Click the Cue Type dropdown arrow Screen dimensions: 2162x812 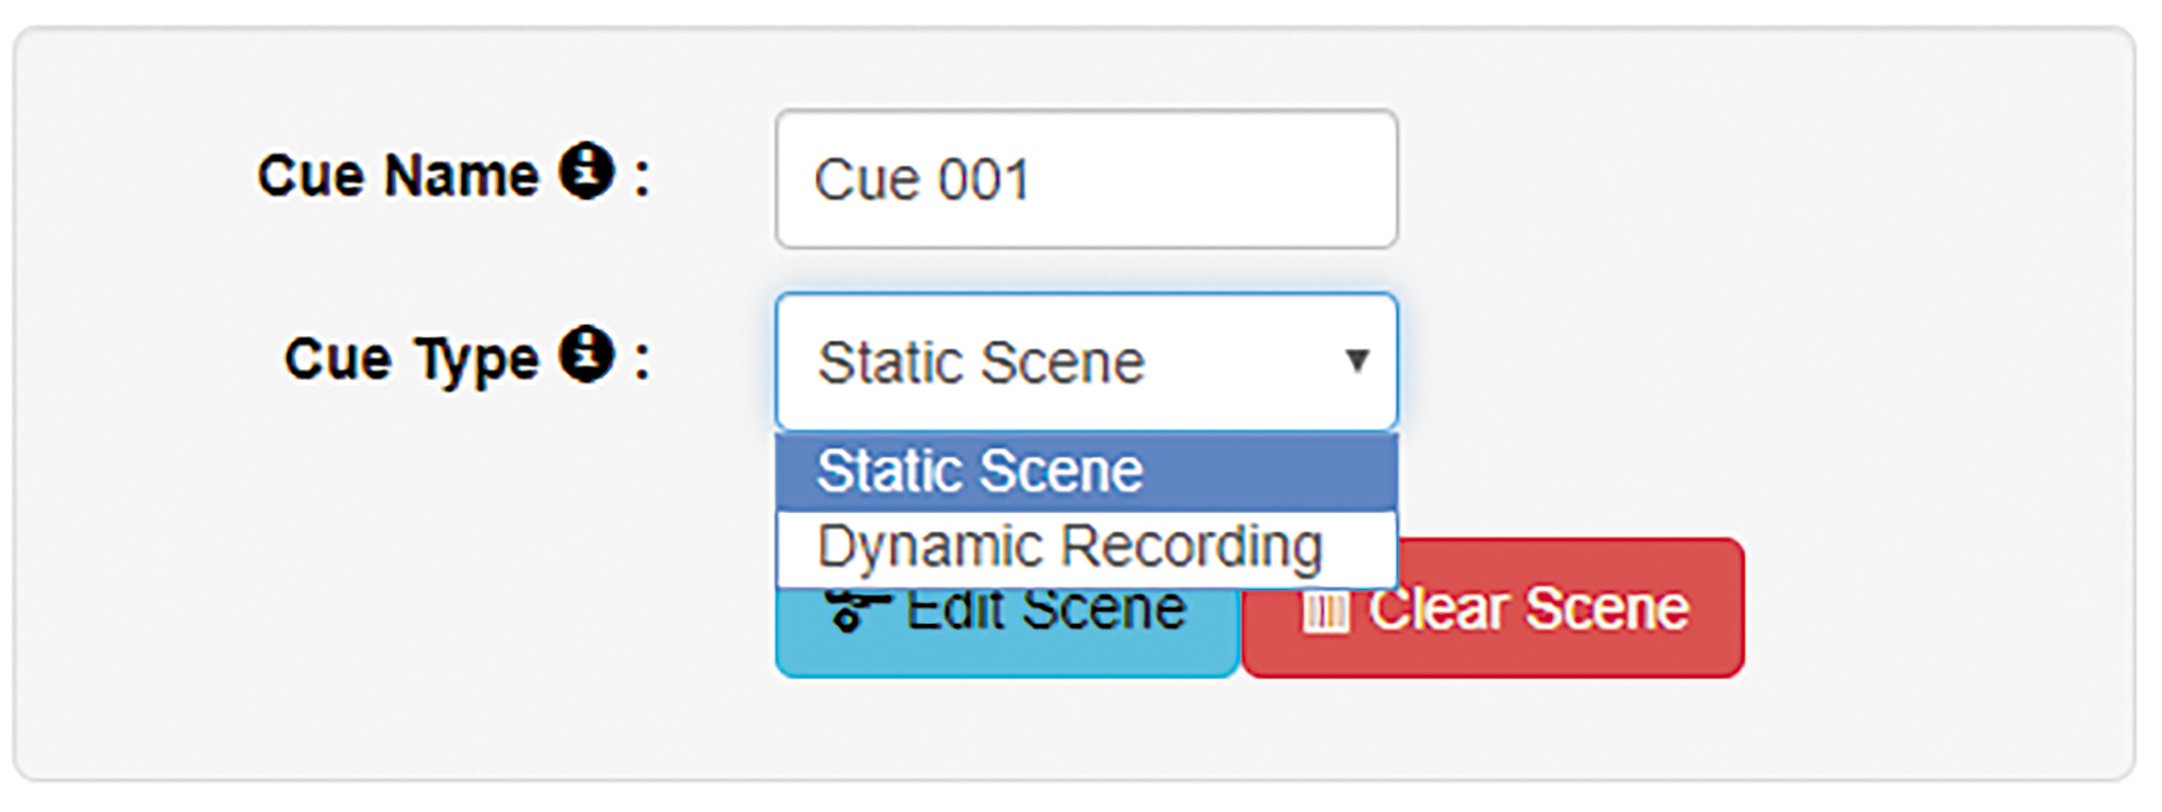(x=1357, y=360)
